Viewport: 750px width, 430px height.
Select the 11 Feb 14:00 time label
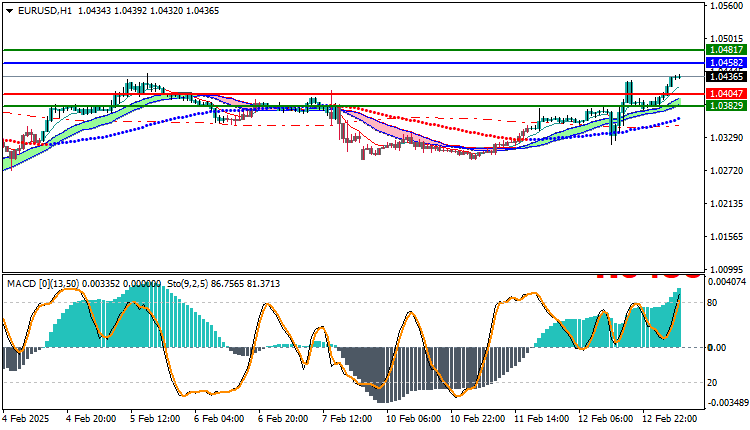point(542,419)
